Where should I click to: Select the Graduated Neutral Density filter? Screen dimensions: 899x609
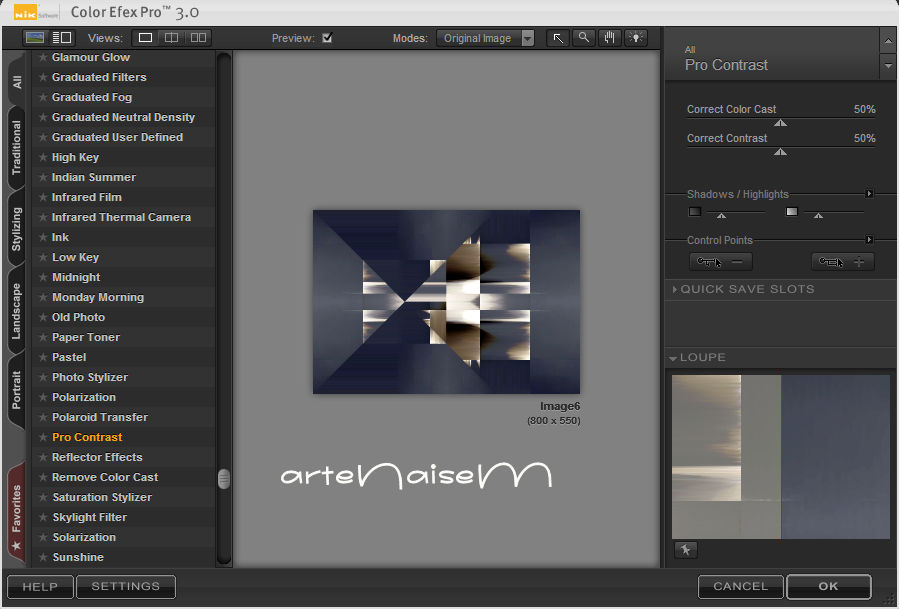[x=123, y=117]
